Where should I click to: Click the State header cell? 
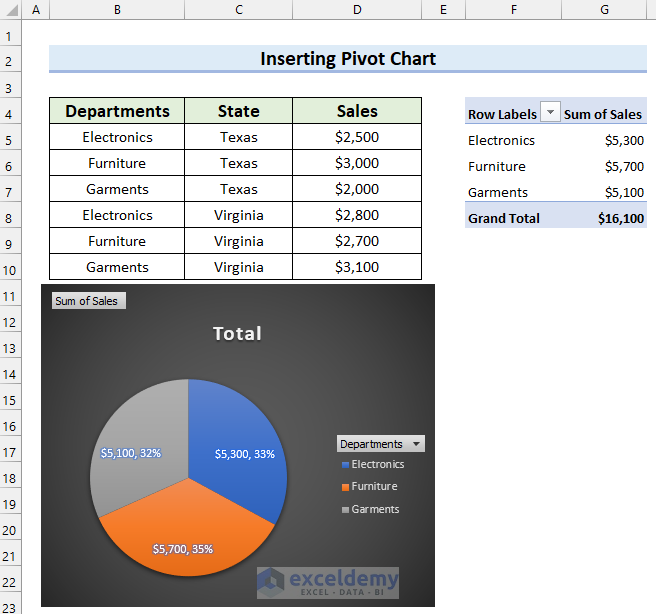click(x=238, y=111)
